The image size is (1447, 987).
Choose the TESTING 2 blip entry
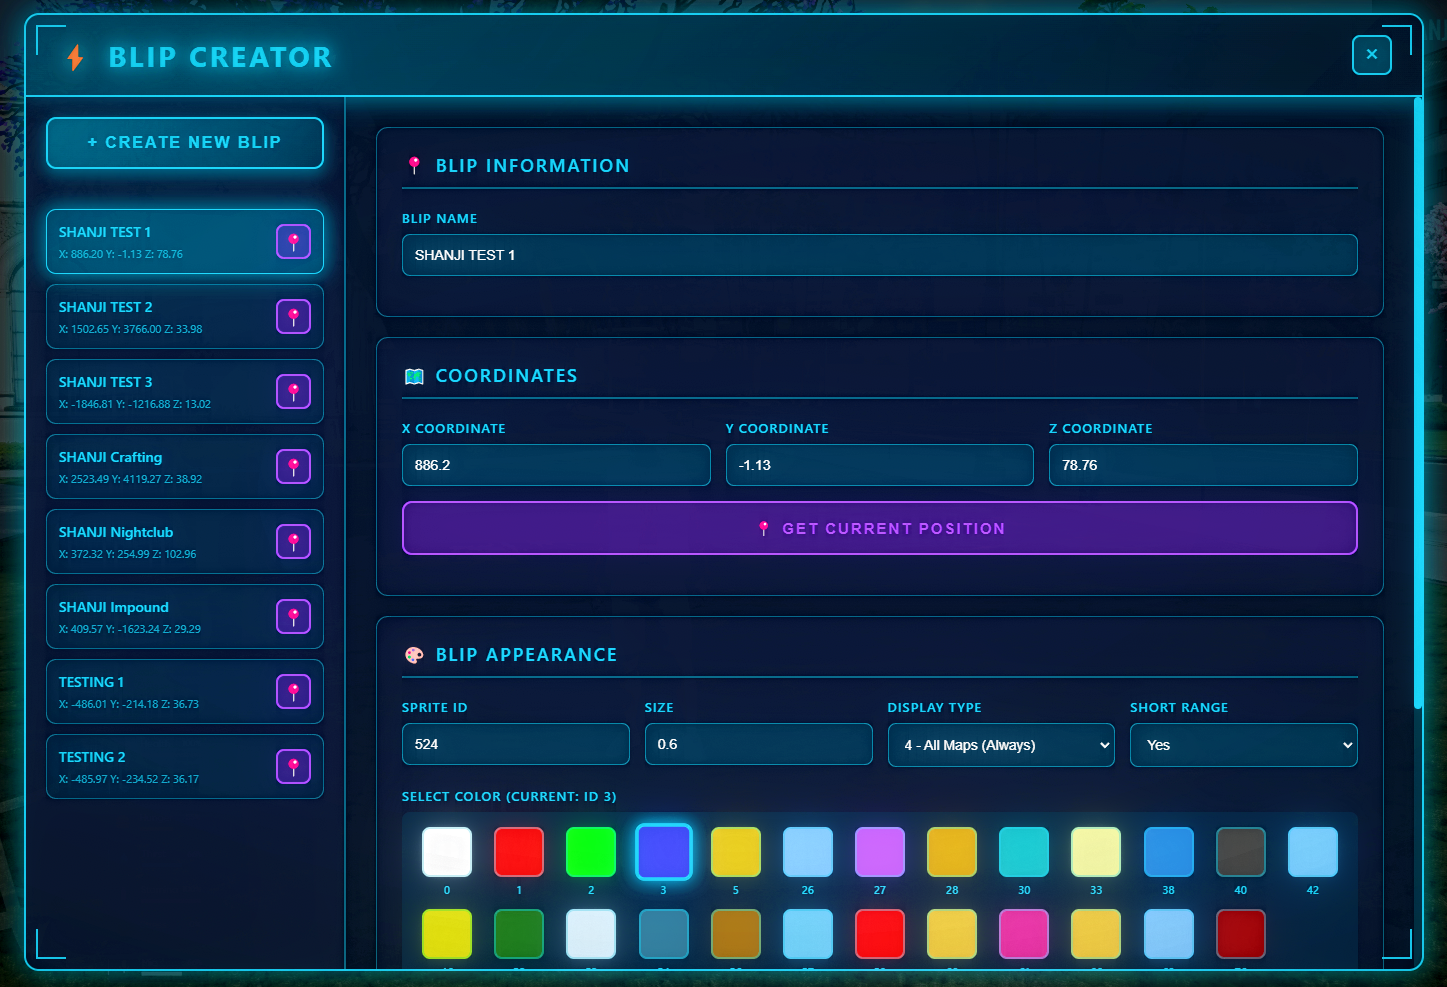point(185,766)
